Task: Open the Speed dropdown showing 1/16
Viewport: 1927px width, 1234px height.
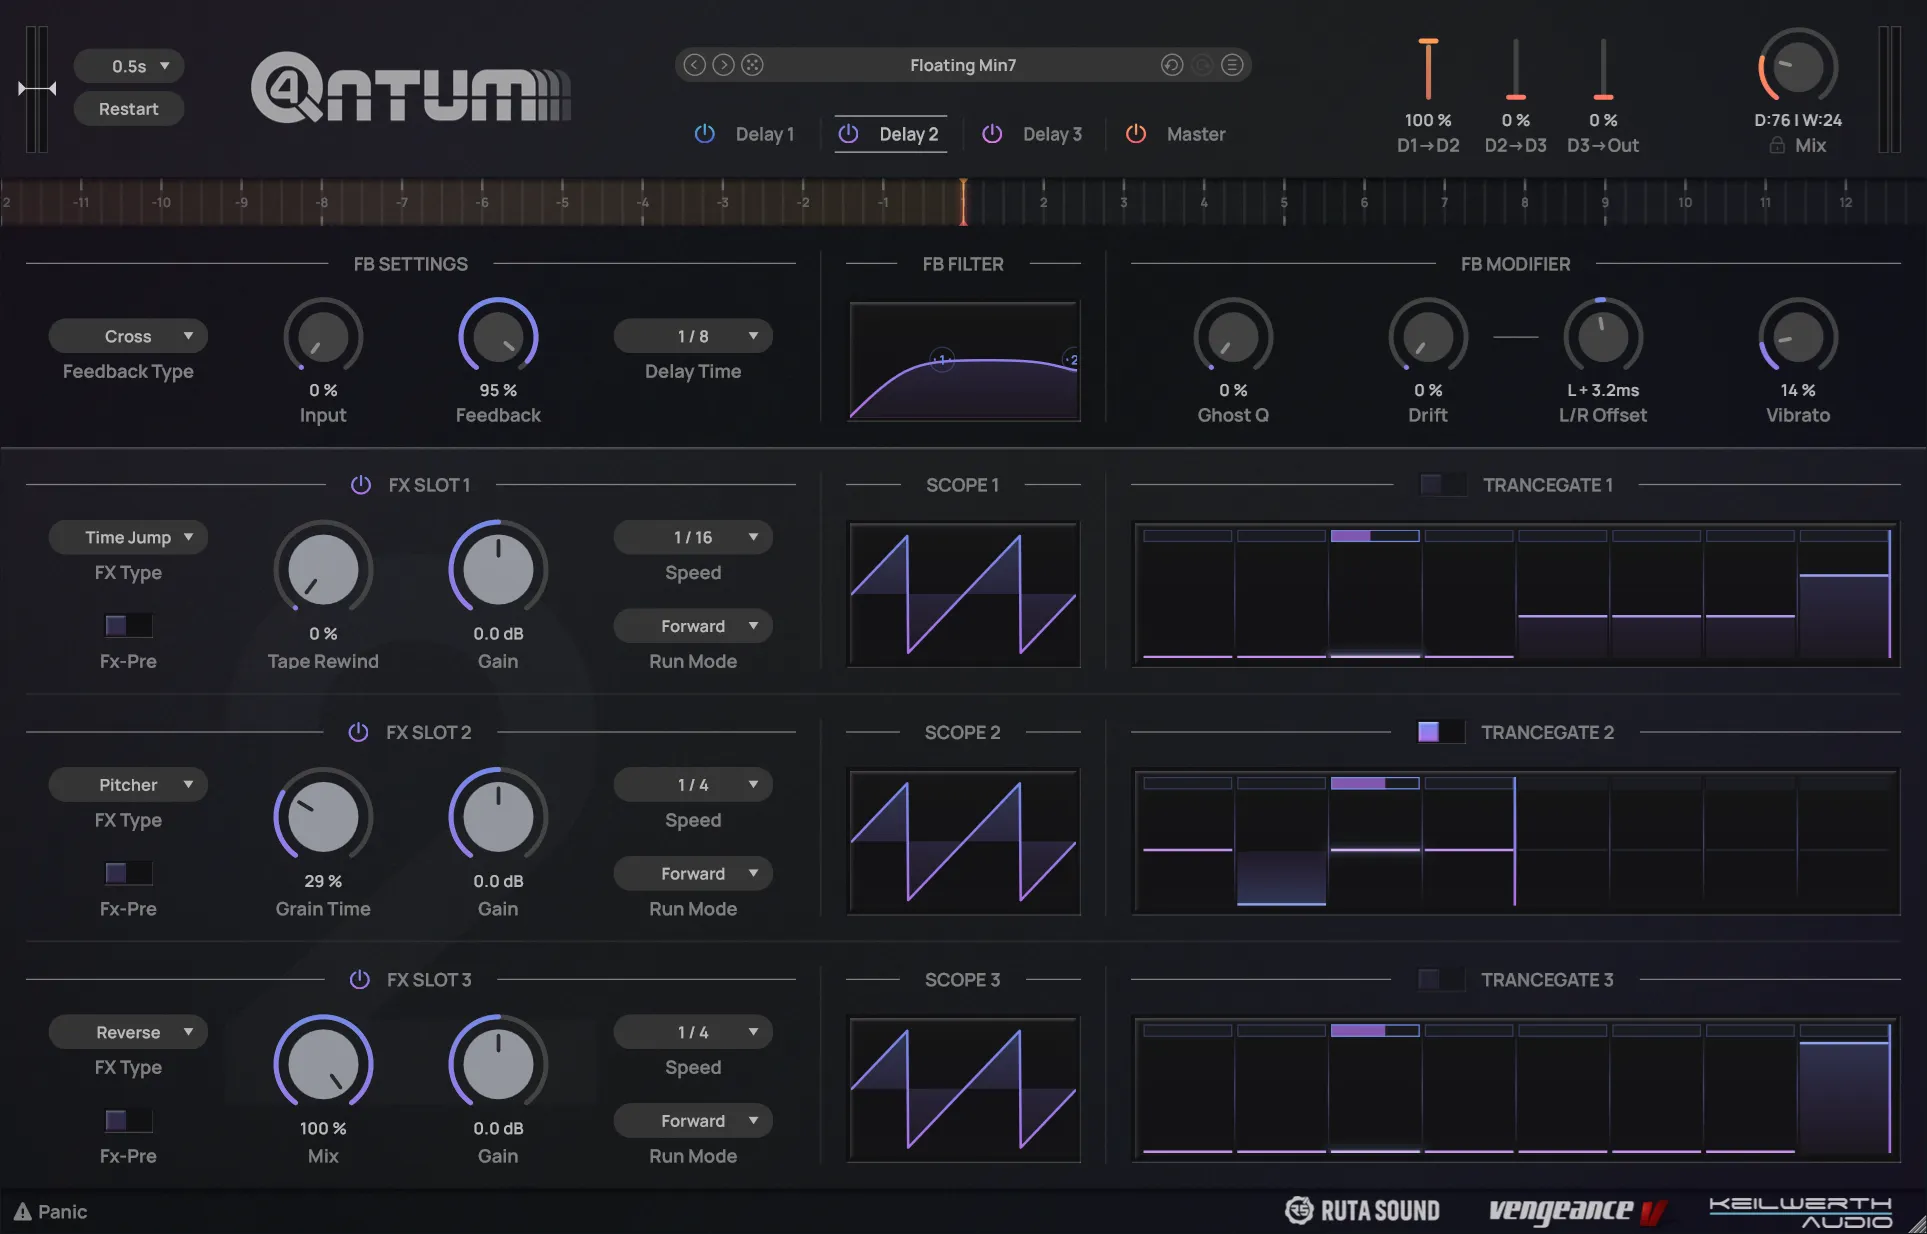Action: tap(693, 537)
